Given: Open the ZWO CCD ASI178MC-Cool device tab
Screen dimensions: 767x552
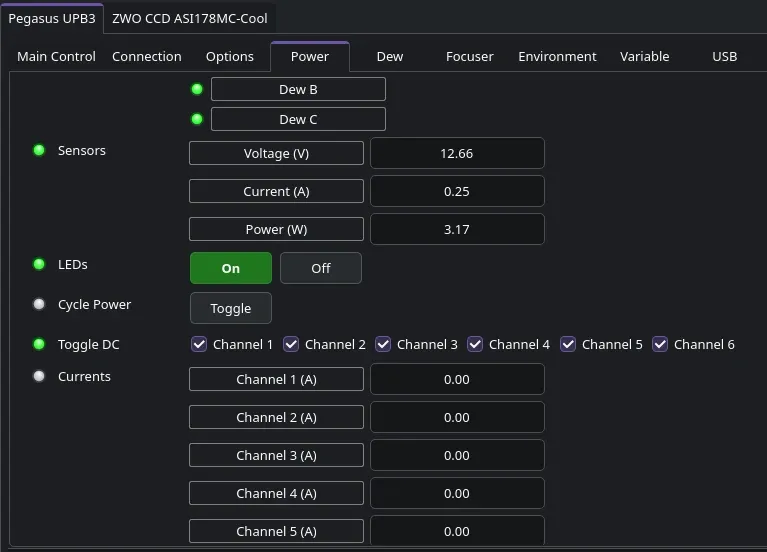Looking at the screenshot, I should (x=190, y=19).
